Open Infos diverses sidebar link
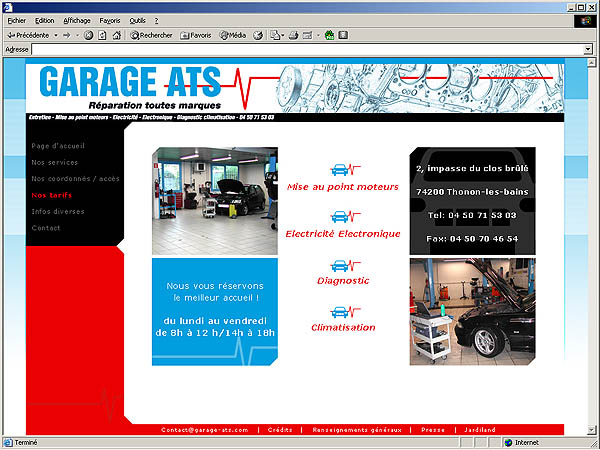600x450 pixels. pos(58,212)
